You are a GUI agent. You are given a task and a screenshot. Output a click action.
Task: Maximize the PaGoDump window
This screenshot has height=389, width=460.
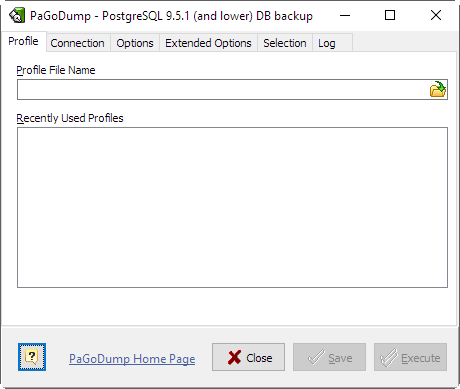[390, 15]
